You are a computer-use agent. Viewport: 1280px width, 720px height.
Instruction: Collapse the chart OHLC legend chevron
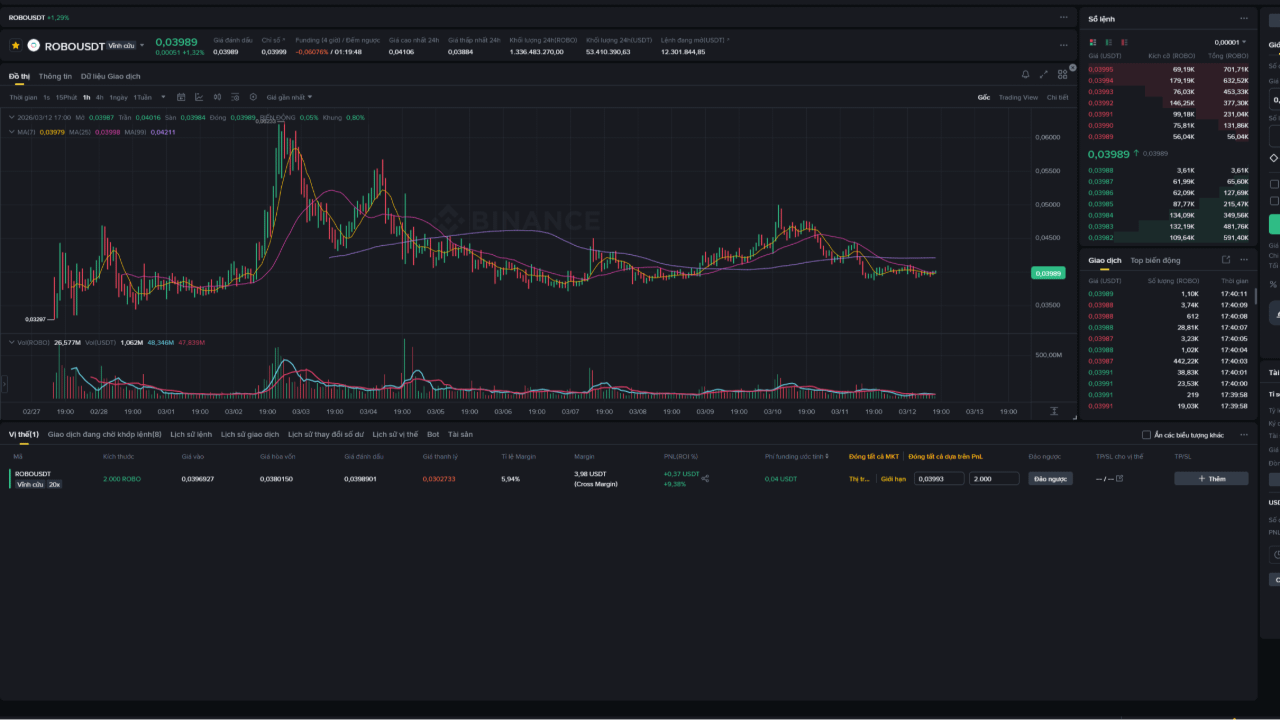(12, 117)
